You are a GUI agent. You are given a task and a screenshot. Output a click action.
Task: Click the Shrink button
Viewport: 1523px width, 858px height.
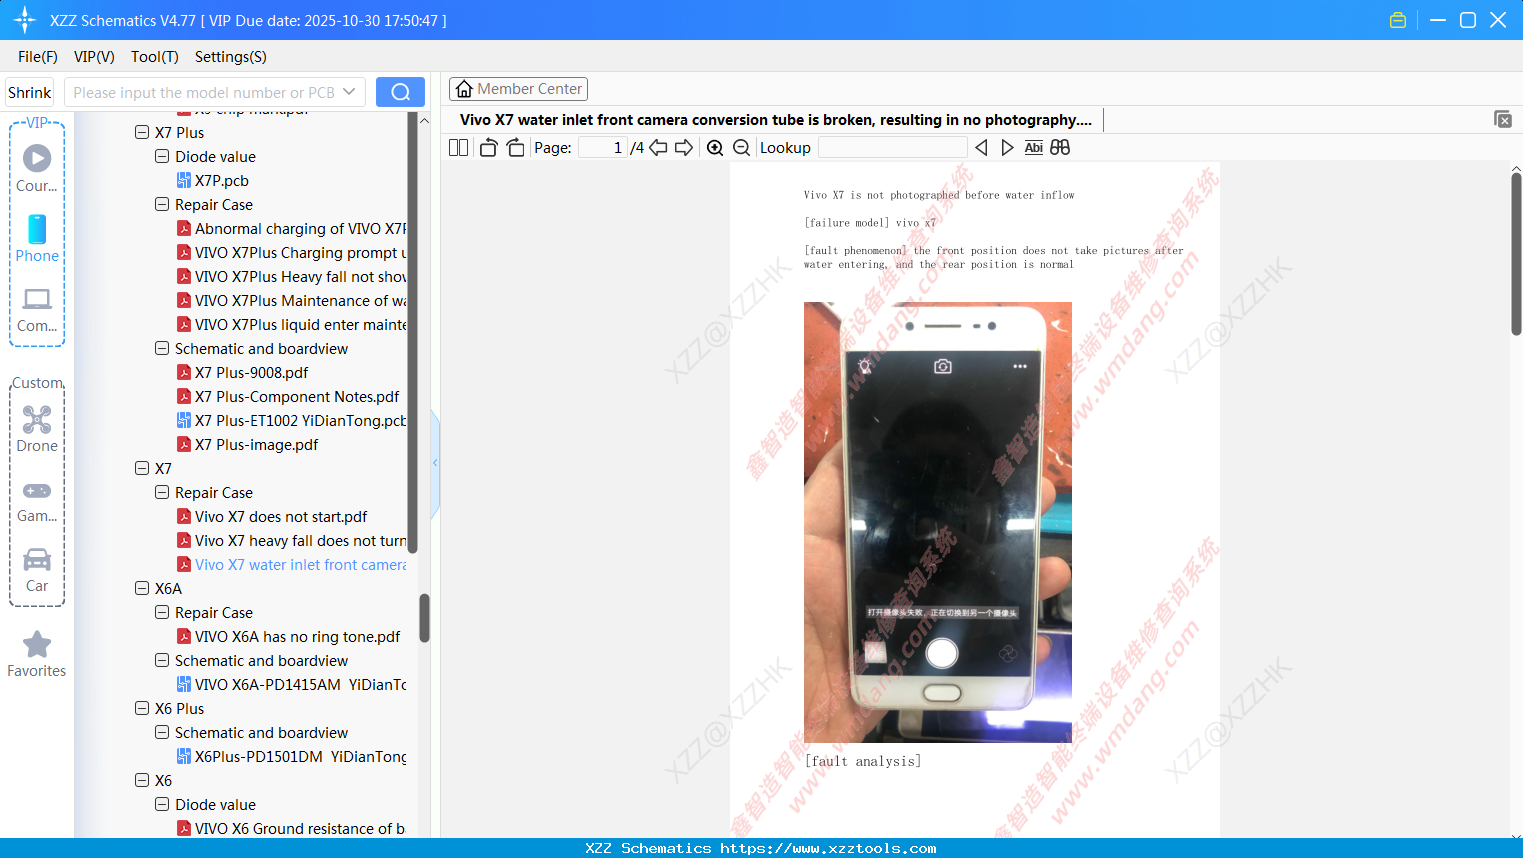(x=29, y=91)
